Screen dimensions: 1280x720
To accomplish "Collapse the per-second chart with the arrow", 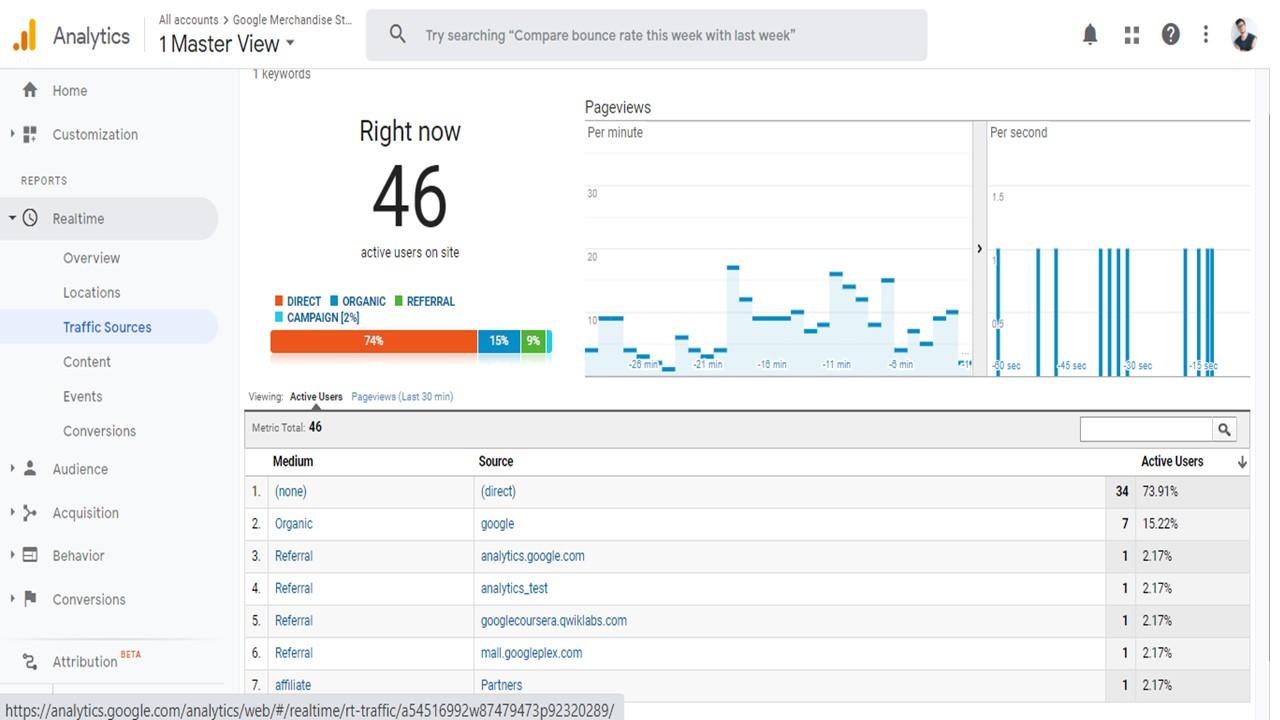I will click(x=980, y=248).
